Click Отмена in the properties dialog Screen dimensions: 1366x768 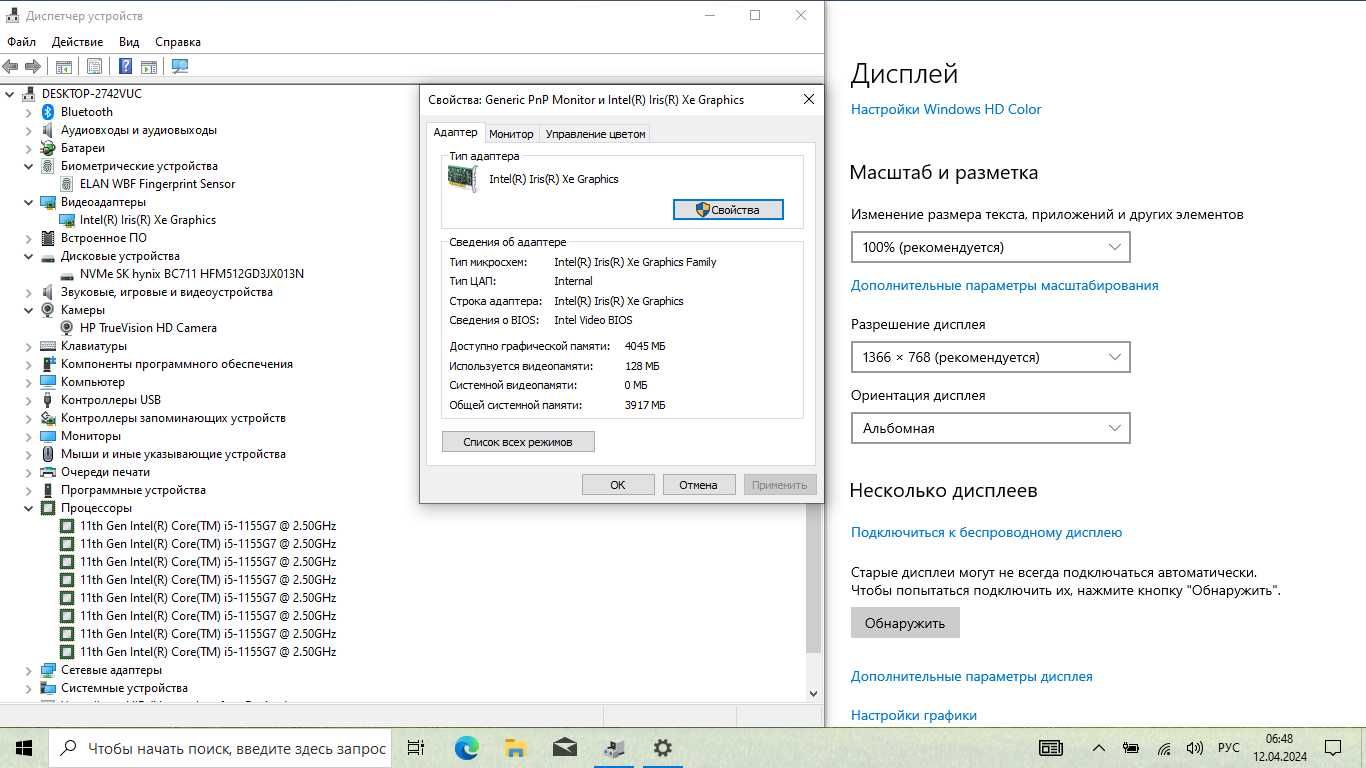(698, 485)
